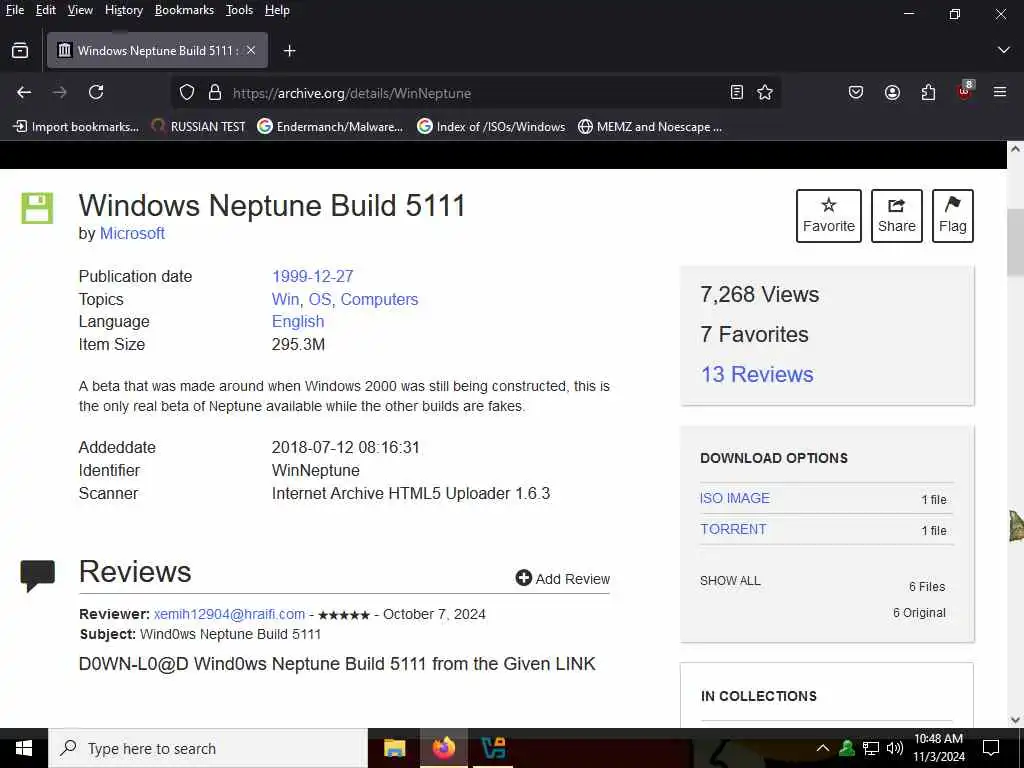Screen dimensions: 1024x768
Task: Go back to the previous page
Action: click(x=24, y=93)
